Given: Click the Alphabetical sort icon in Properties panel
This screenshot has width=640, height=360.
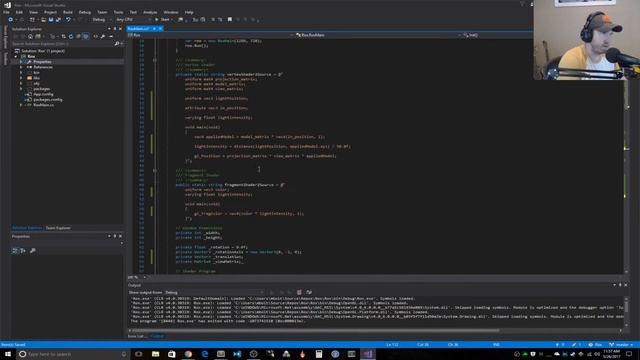Looking at the screenshot, I should tap(23, 251).
